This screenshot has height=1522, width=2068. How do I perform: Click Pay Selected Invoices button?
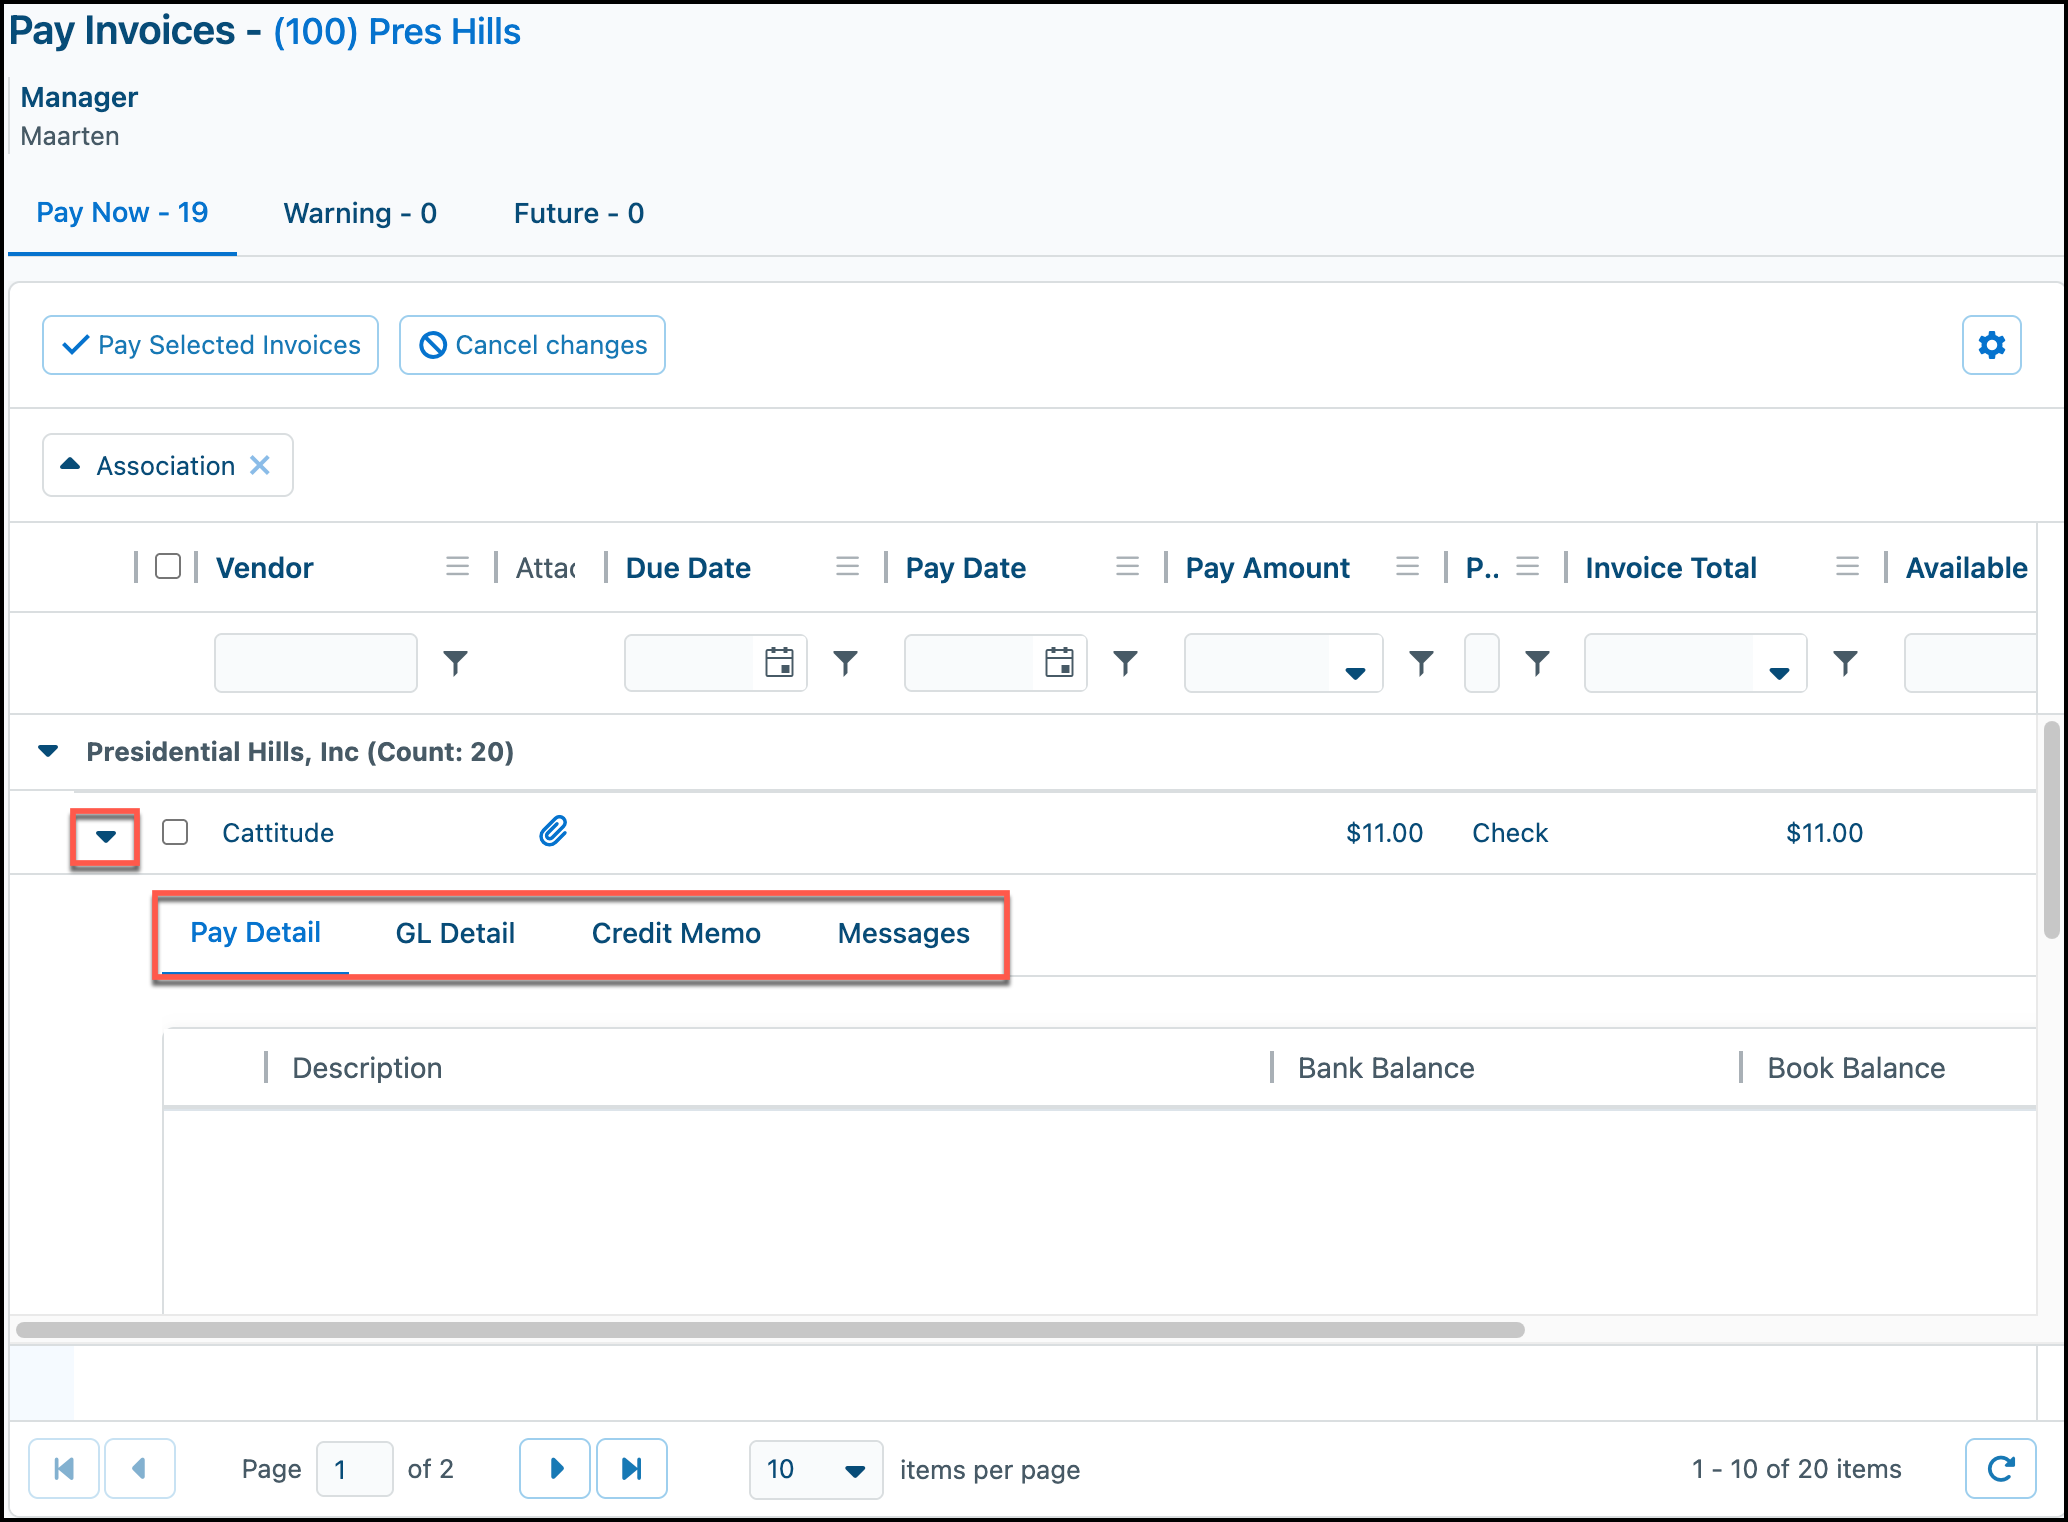click(x=210, y=345)
